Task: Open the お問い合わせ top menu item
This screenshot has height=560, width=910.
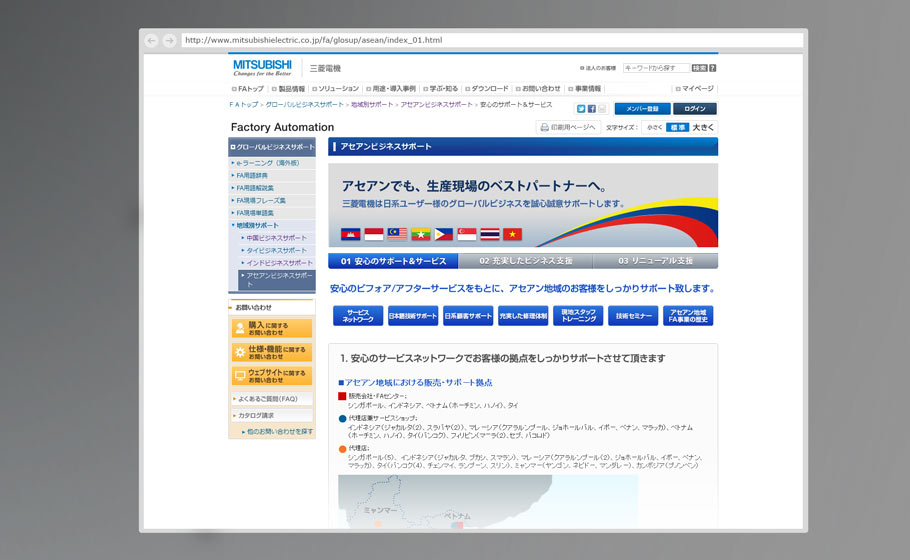Action: [x=538, y=89]
